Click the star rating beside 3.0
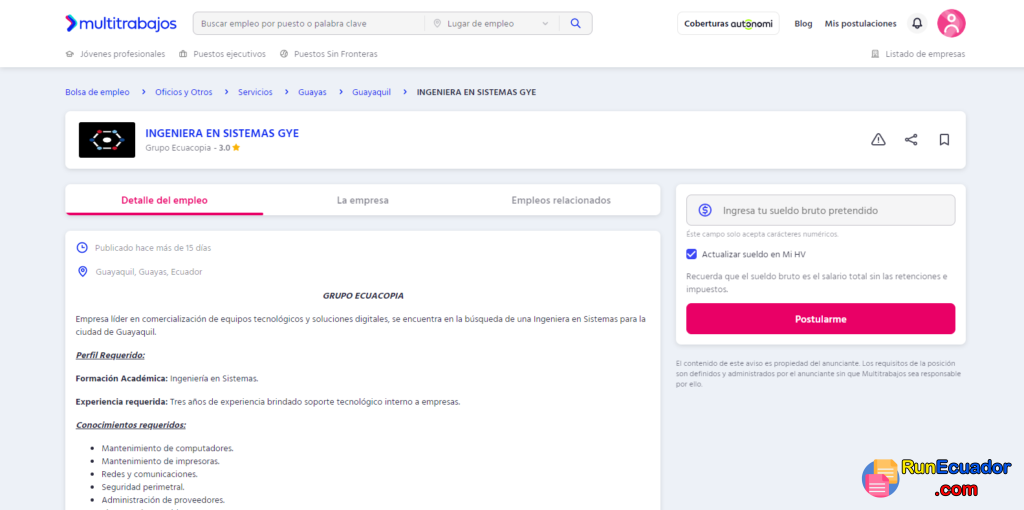This screenshot has width=1024, height=510. click(x=236, y=148)
